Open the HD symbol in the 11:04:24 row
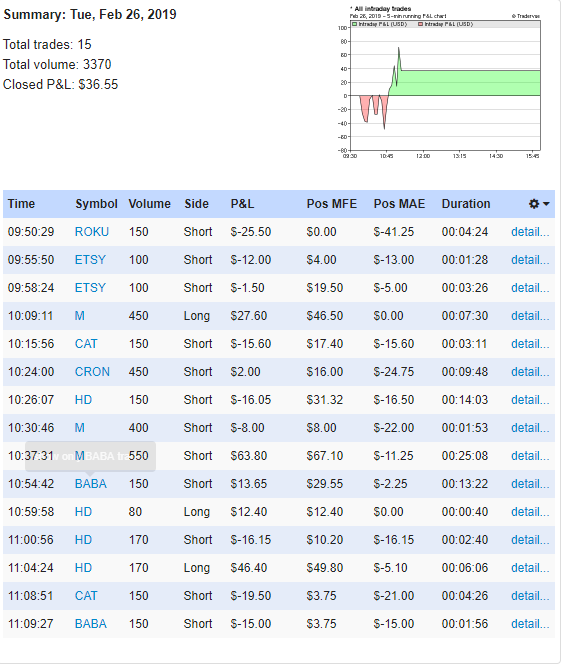The width and height of the screenshot is (563, 666). coord(83,568)
